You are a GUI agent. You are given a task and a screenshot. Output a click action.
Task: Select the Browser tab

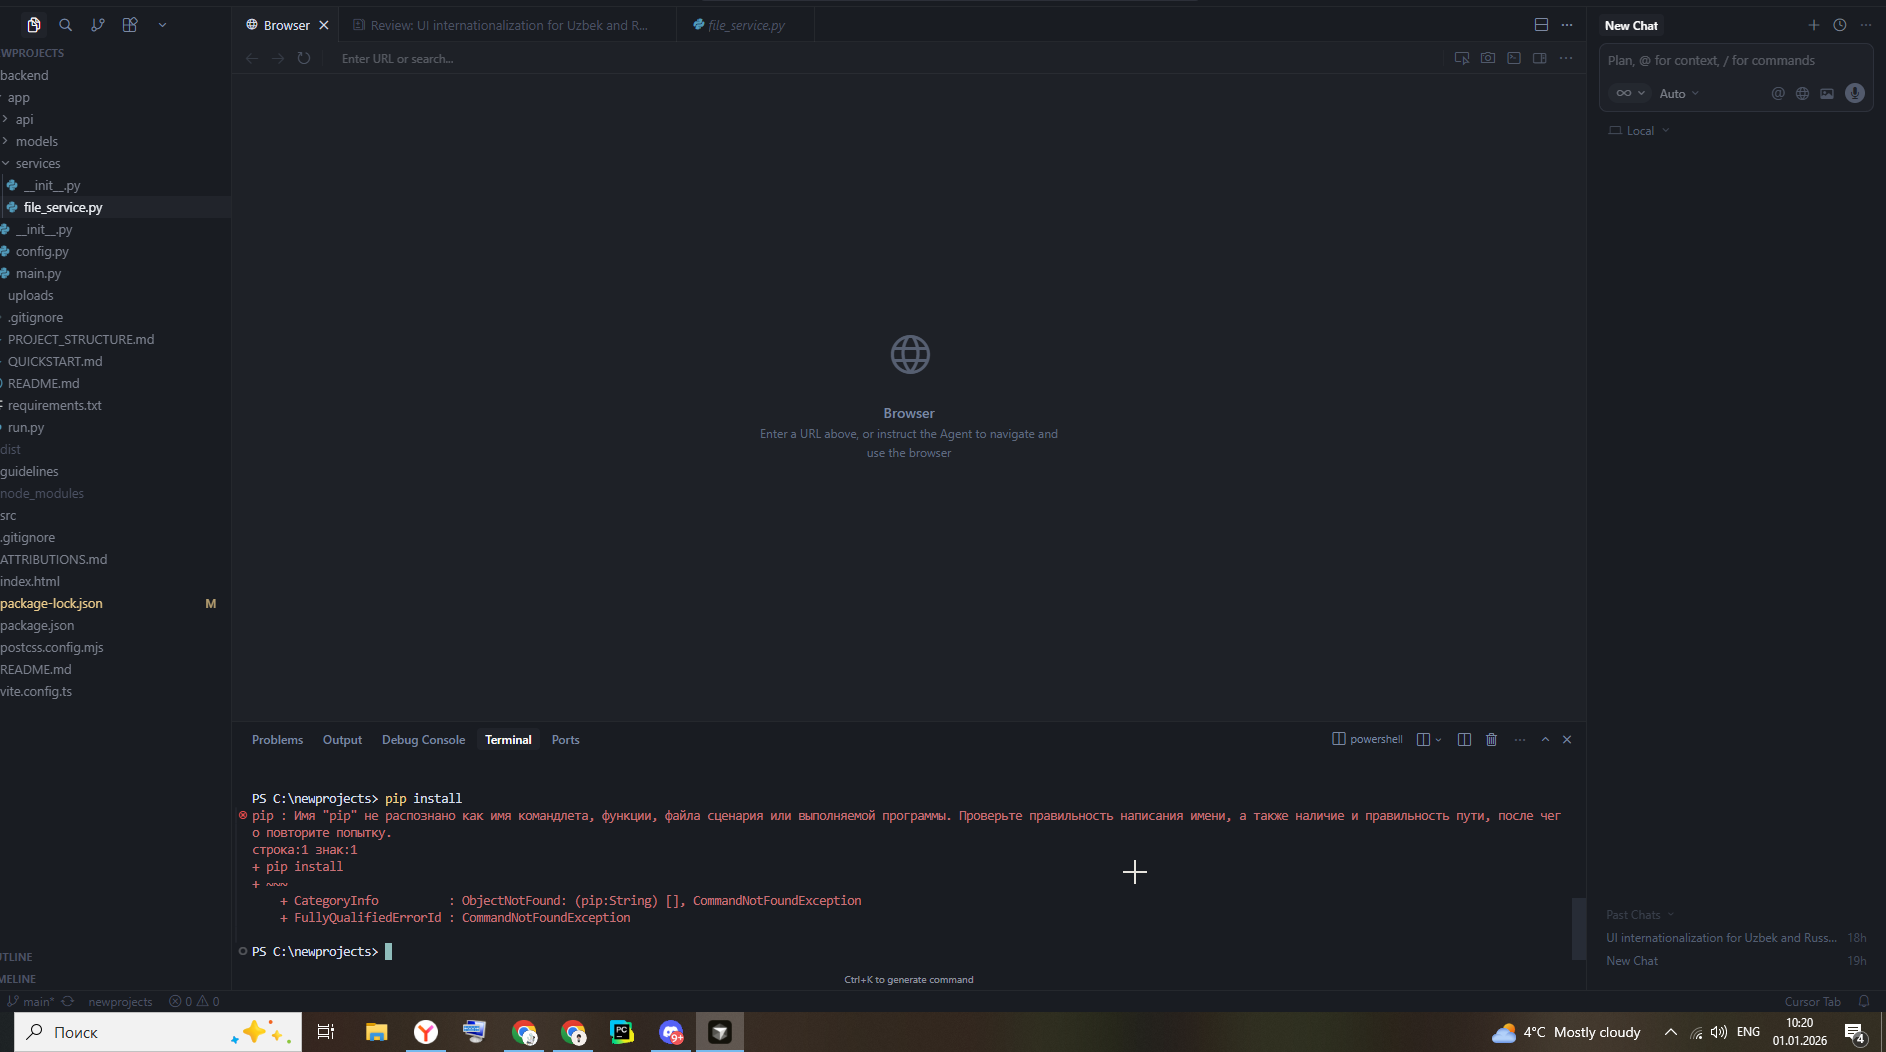[286, 25]
